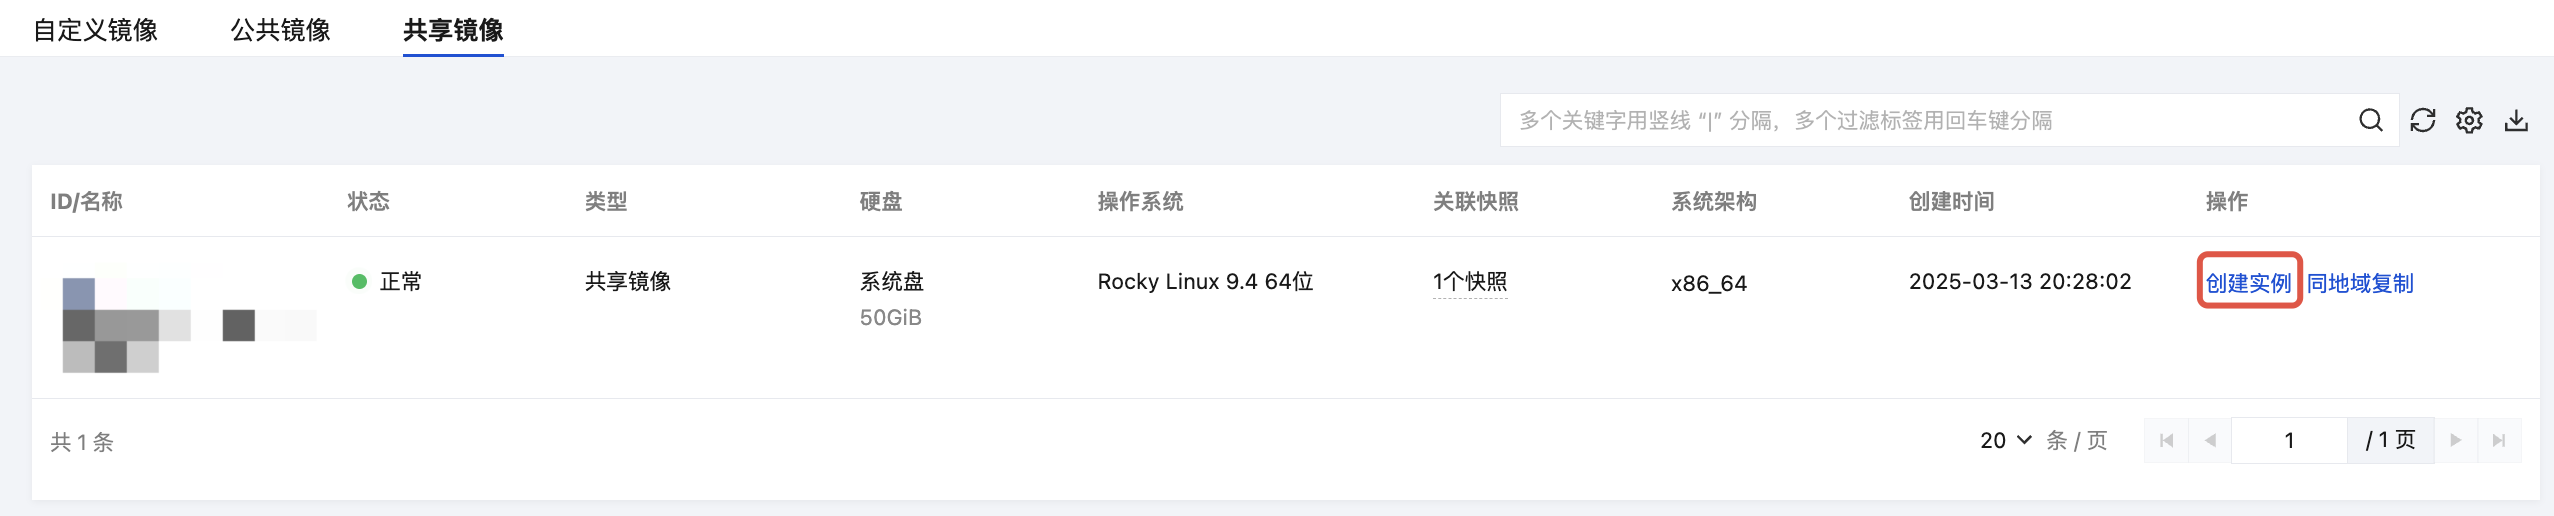
Task: Click the 创建实例 link
Action: coord(2248,283)
